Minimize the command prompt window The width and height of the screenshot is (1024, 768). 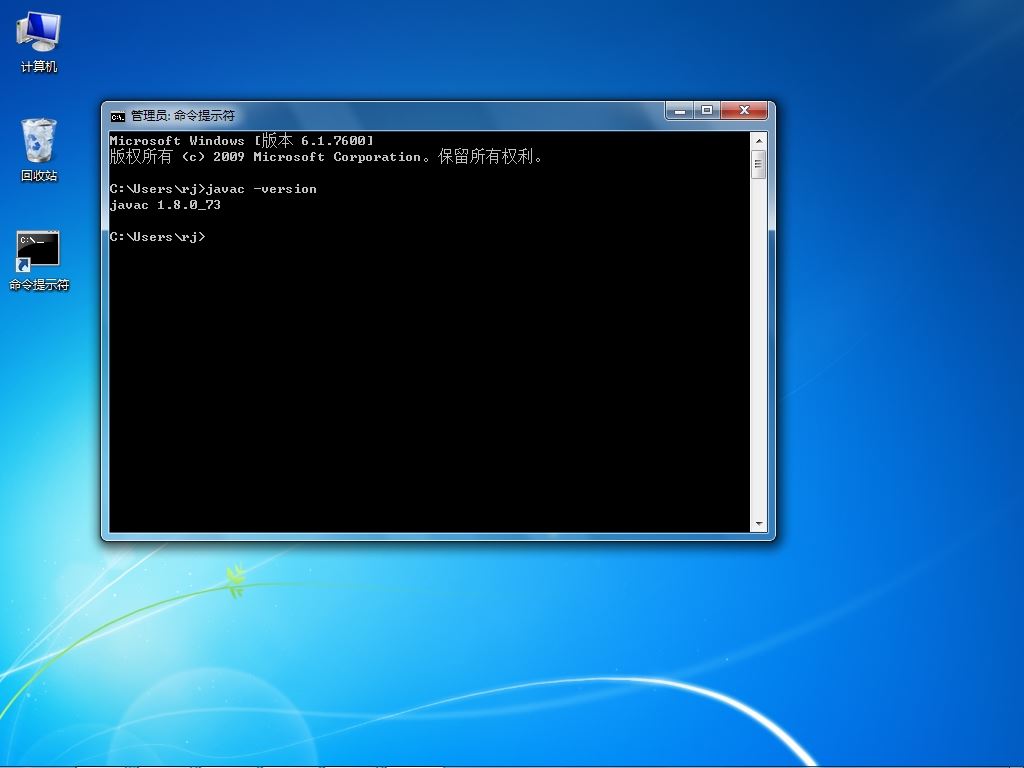680,111
